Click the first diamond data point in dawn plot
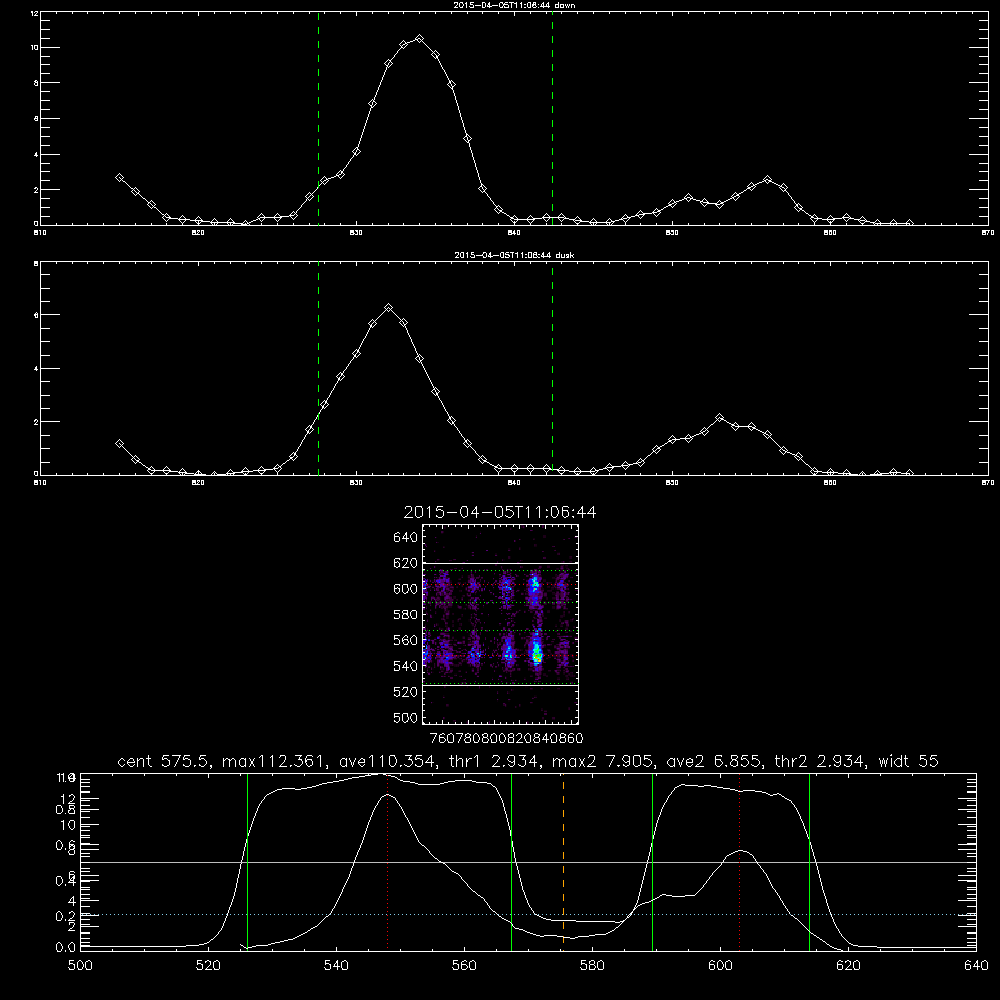1000x1000 pixels. 119,177
